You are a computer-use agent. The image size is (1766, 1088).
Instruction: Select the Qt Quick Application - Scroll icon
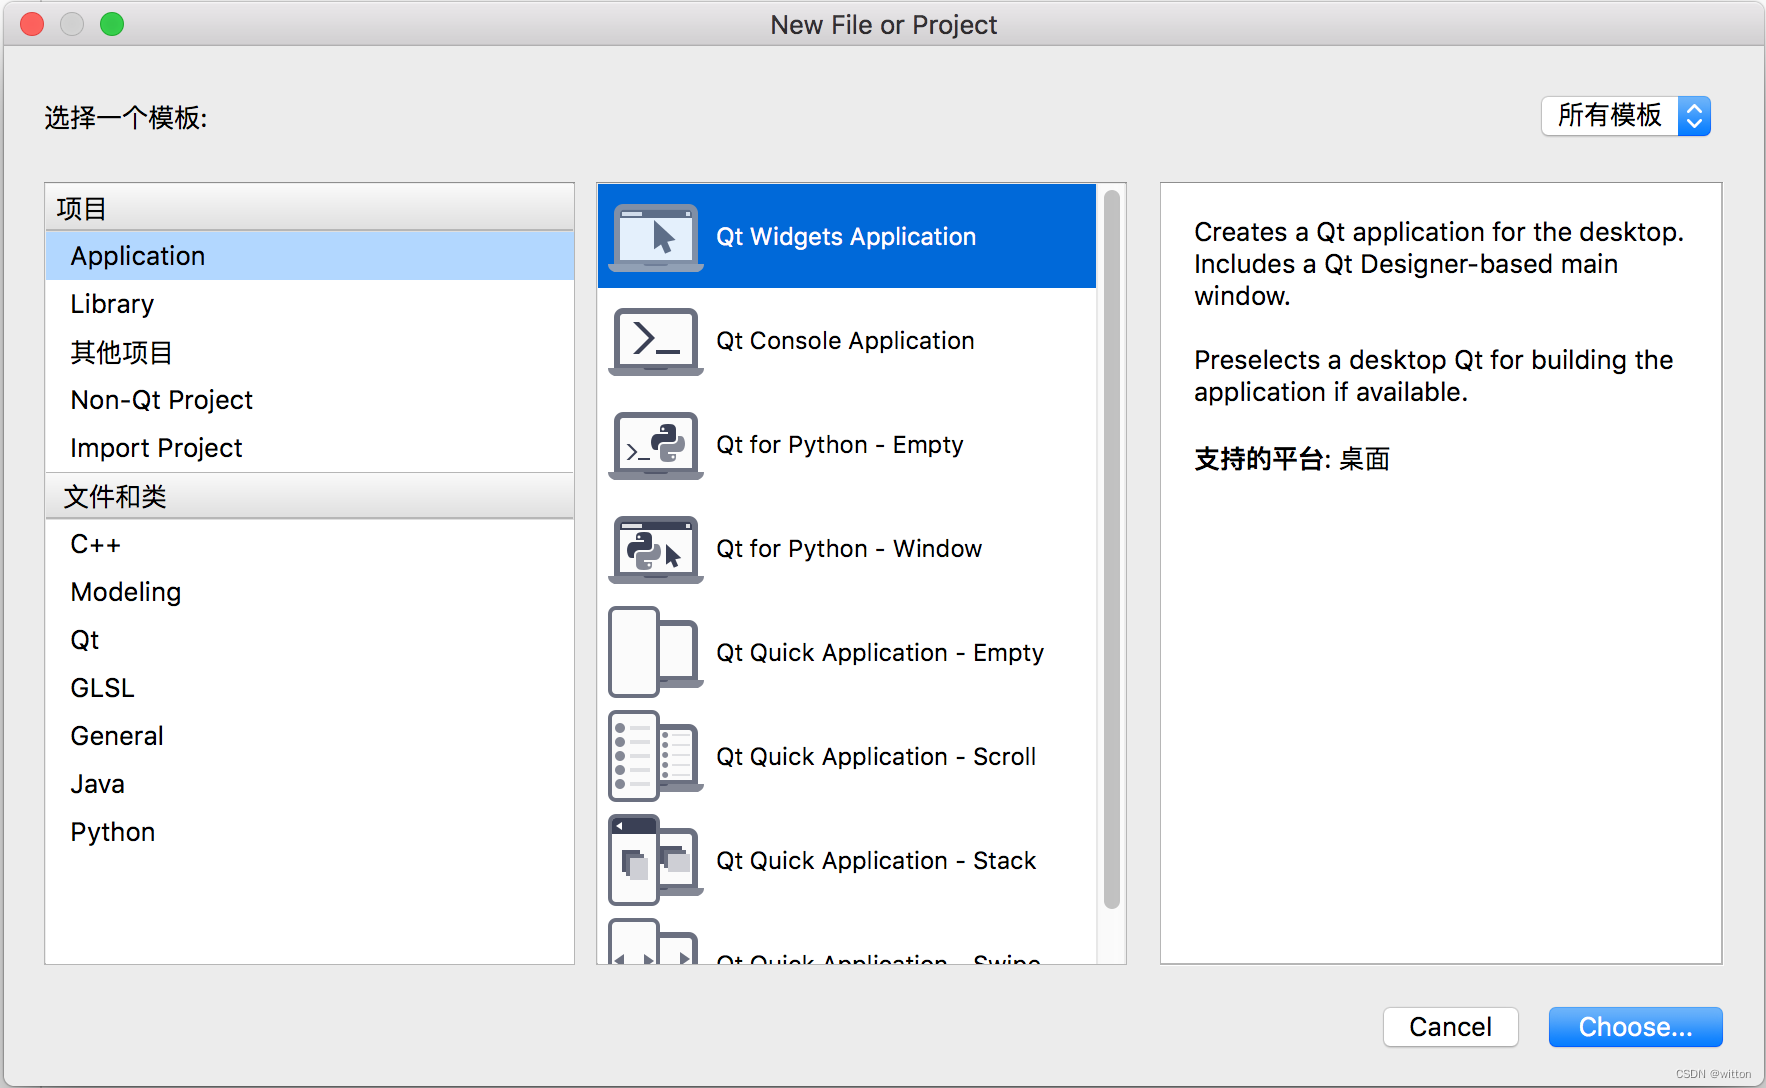pyautogui.click(x=655, y=756)
